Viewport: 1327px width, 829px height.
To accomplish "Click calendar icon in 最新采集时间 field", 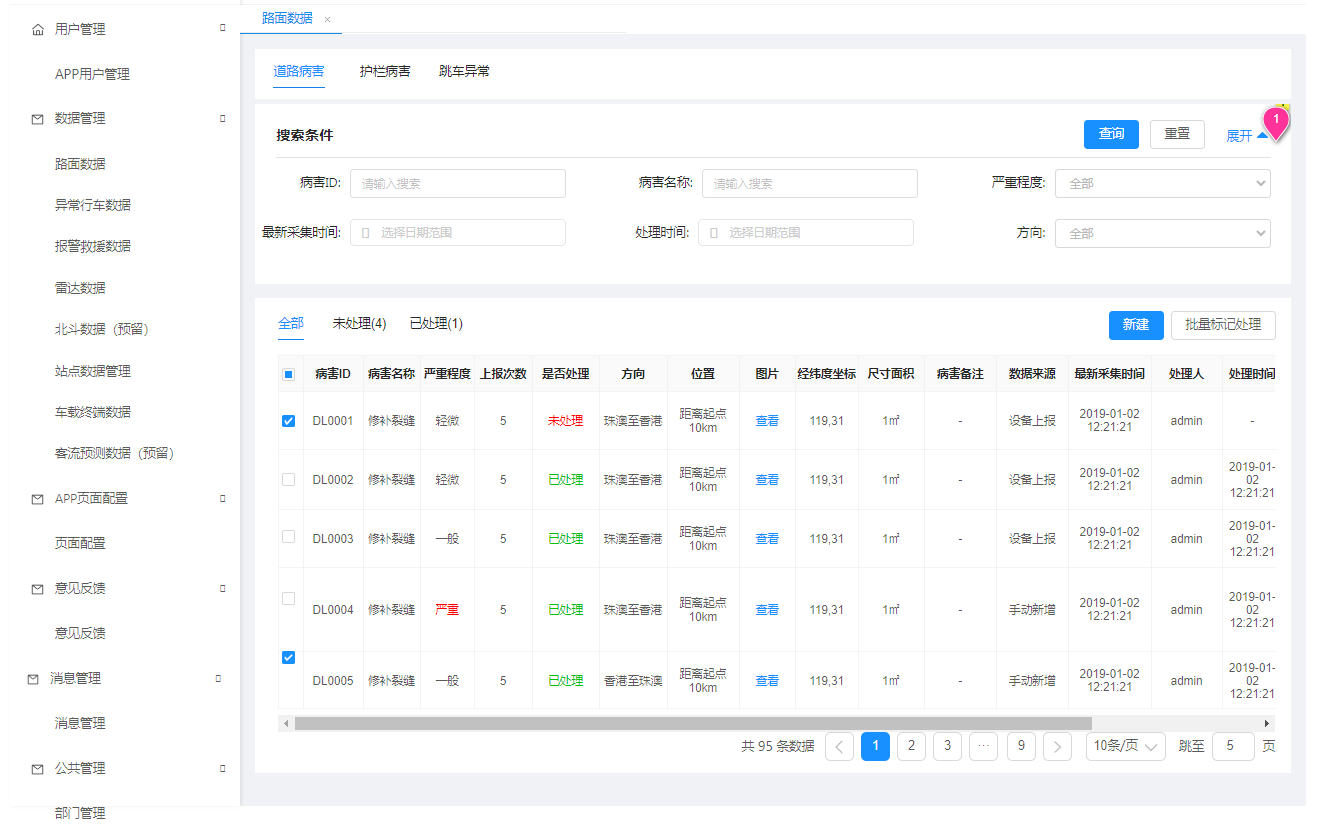I will tap(365, 233).
